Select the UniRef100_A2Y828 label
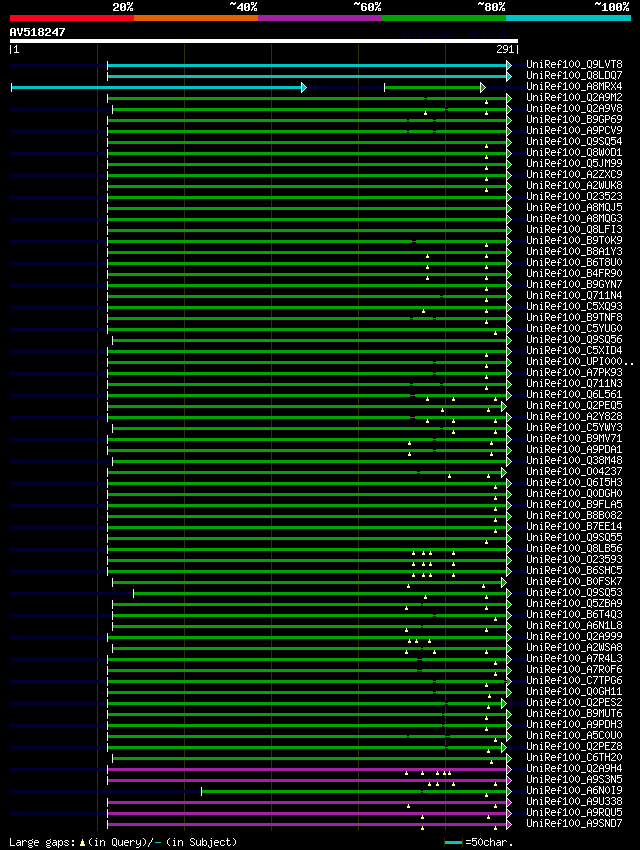This screenshot has width=640, height=850. 574,416
